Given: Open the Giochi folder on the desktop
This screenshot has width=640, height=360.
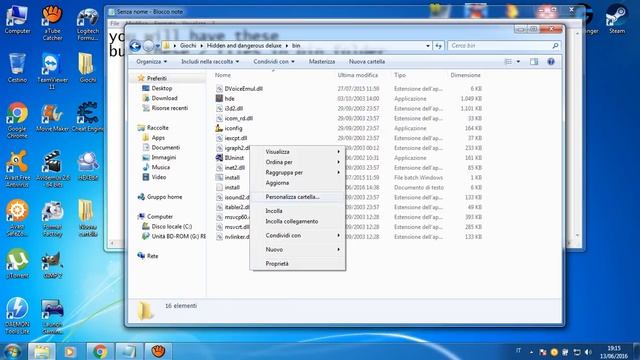Looking at the screenshot, I should 87,68.
